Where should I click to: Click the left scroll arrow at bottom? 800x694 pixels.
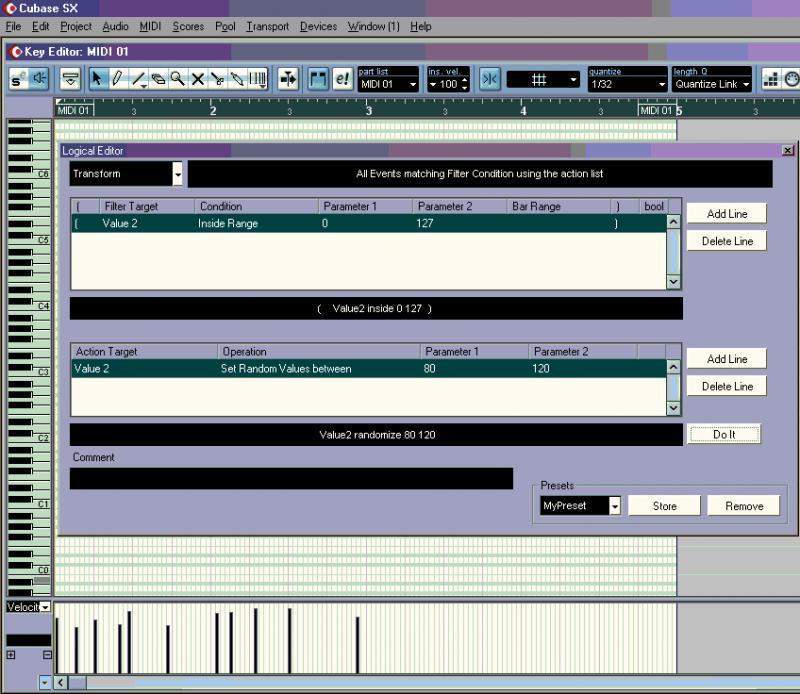pos(61,682)
